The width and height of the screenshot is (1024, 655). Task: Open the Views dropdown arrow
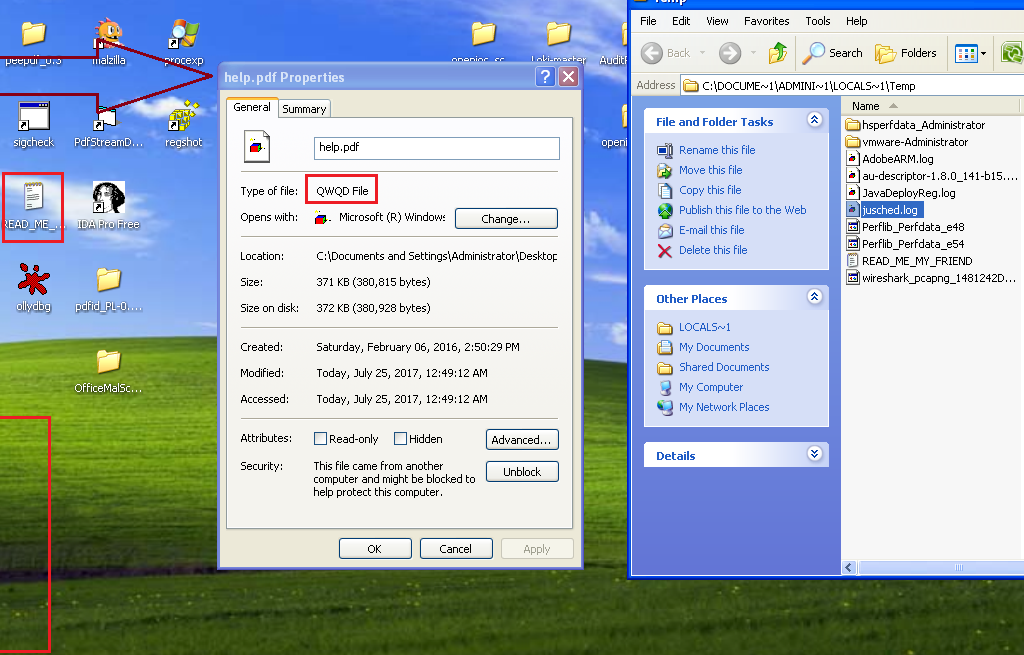(983, 54)
